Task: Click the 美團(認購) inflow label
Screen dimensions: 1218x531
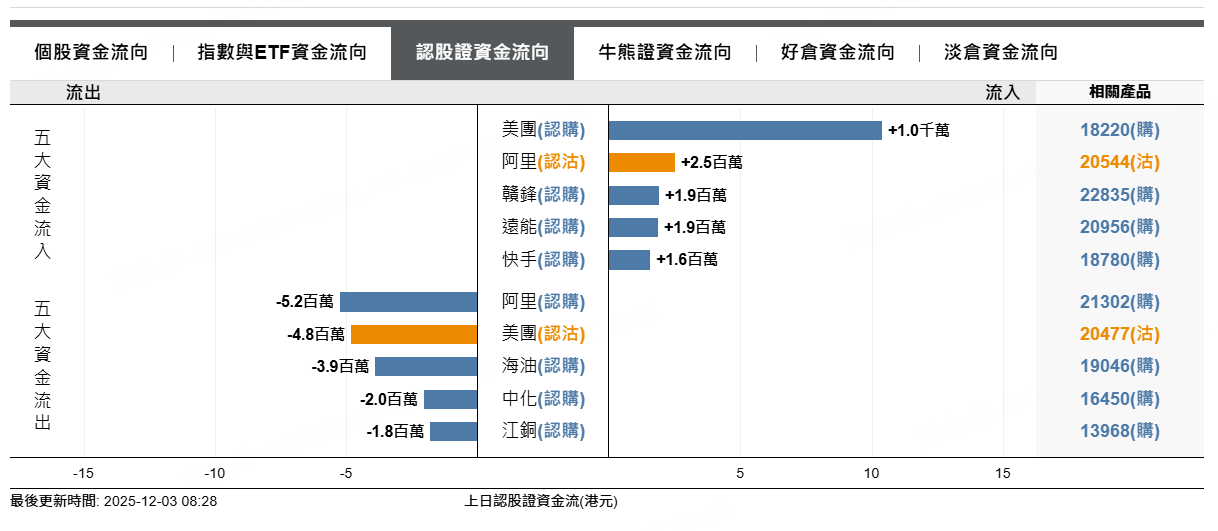Action: point(543,130)
